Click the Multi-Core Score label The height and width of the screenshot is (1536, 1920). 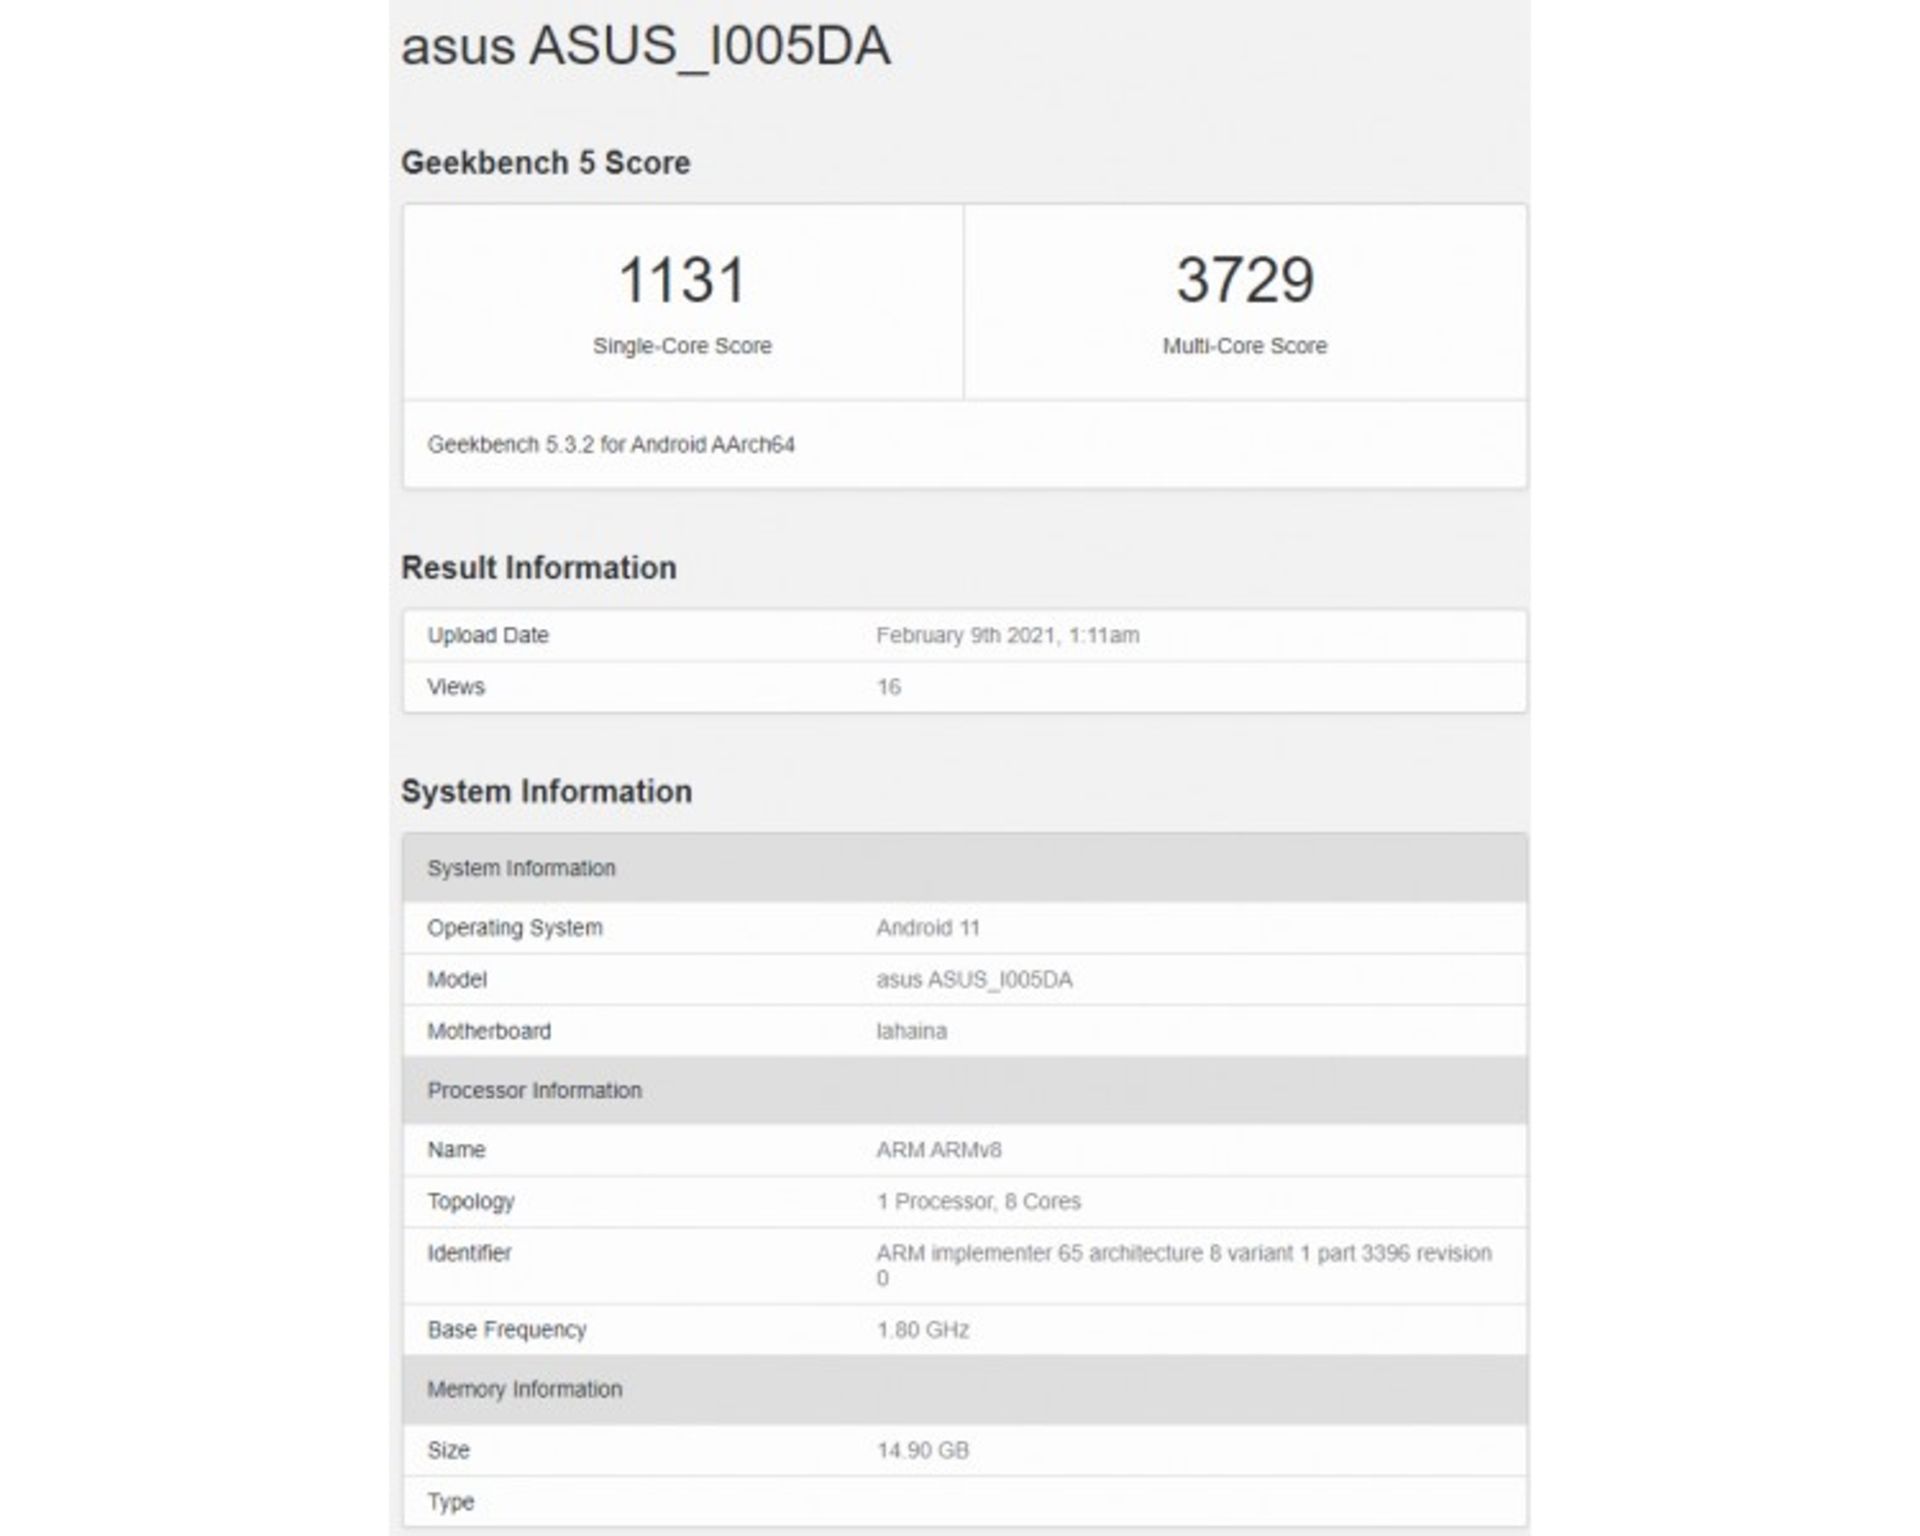click(1244, 346)
